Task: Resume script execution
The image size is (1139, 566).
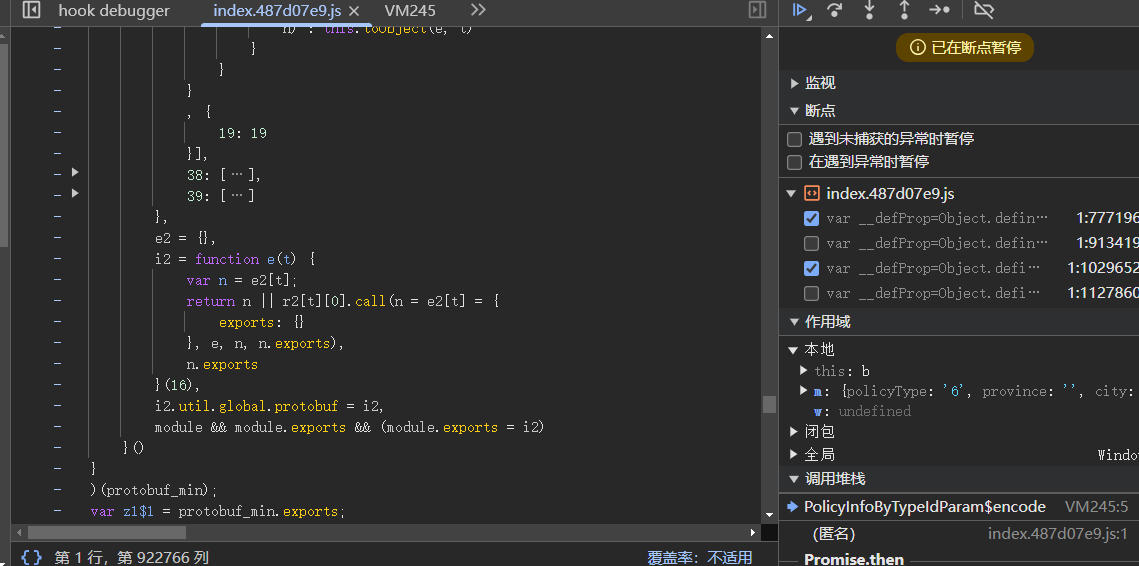Action: [x=800, y=10]
